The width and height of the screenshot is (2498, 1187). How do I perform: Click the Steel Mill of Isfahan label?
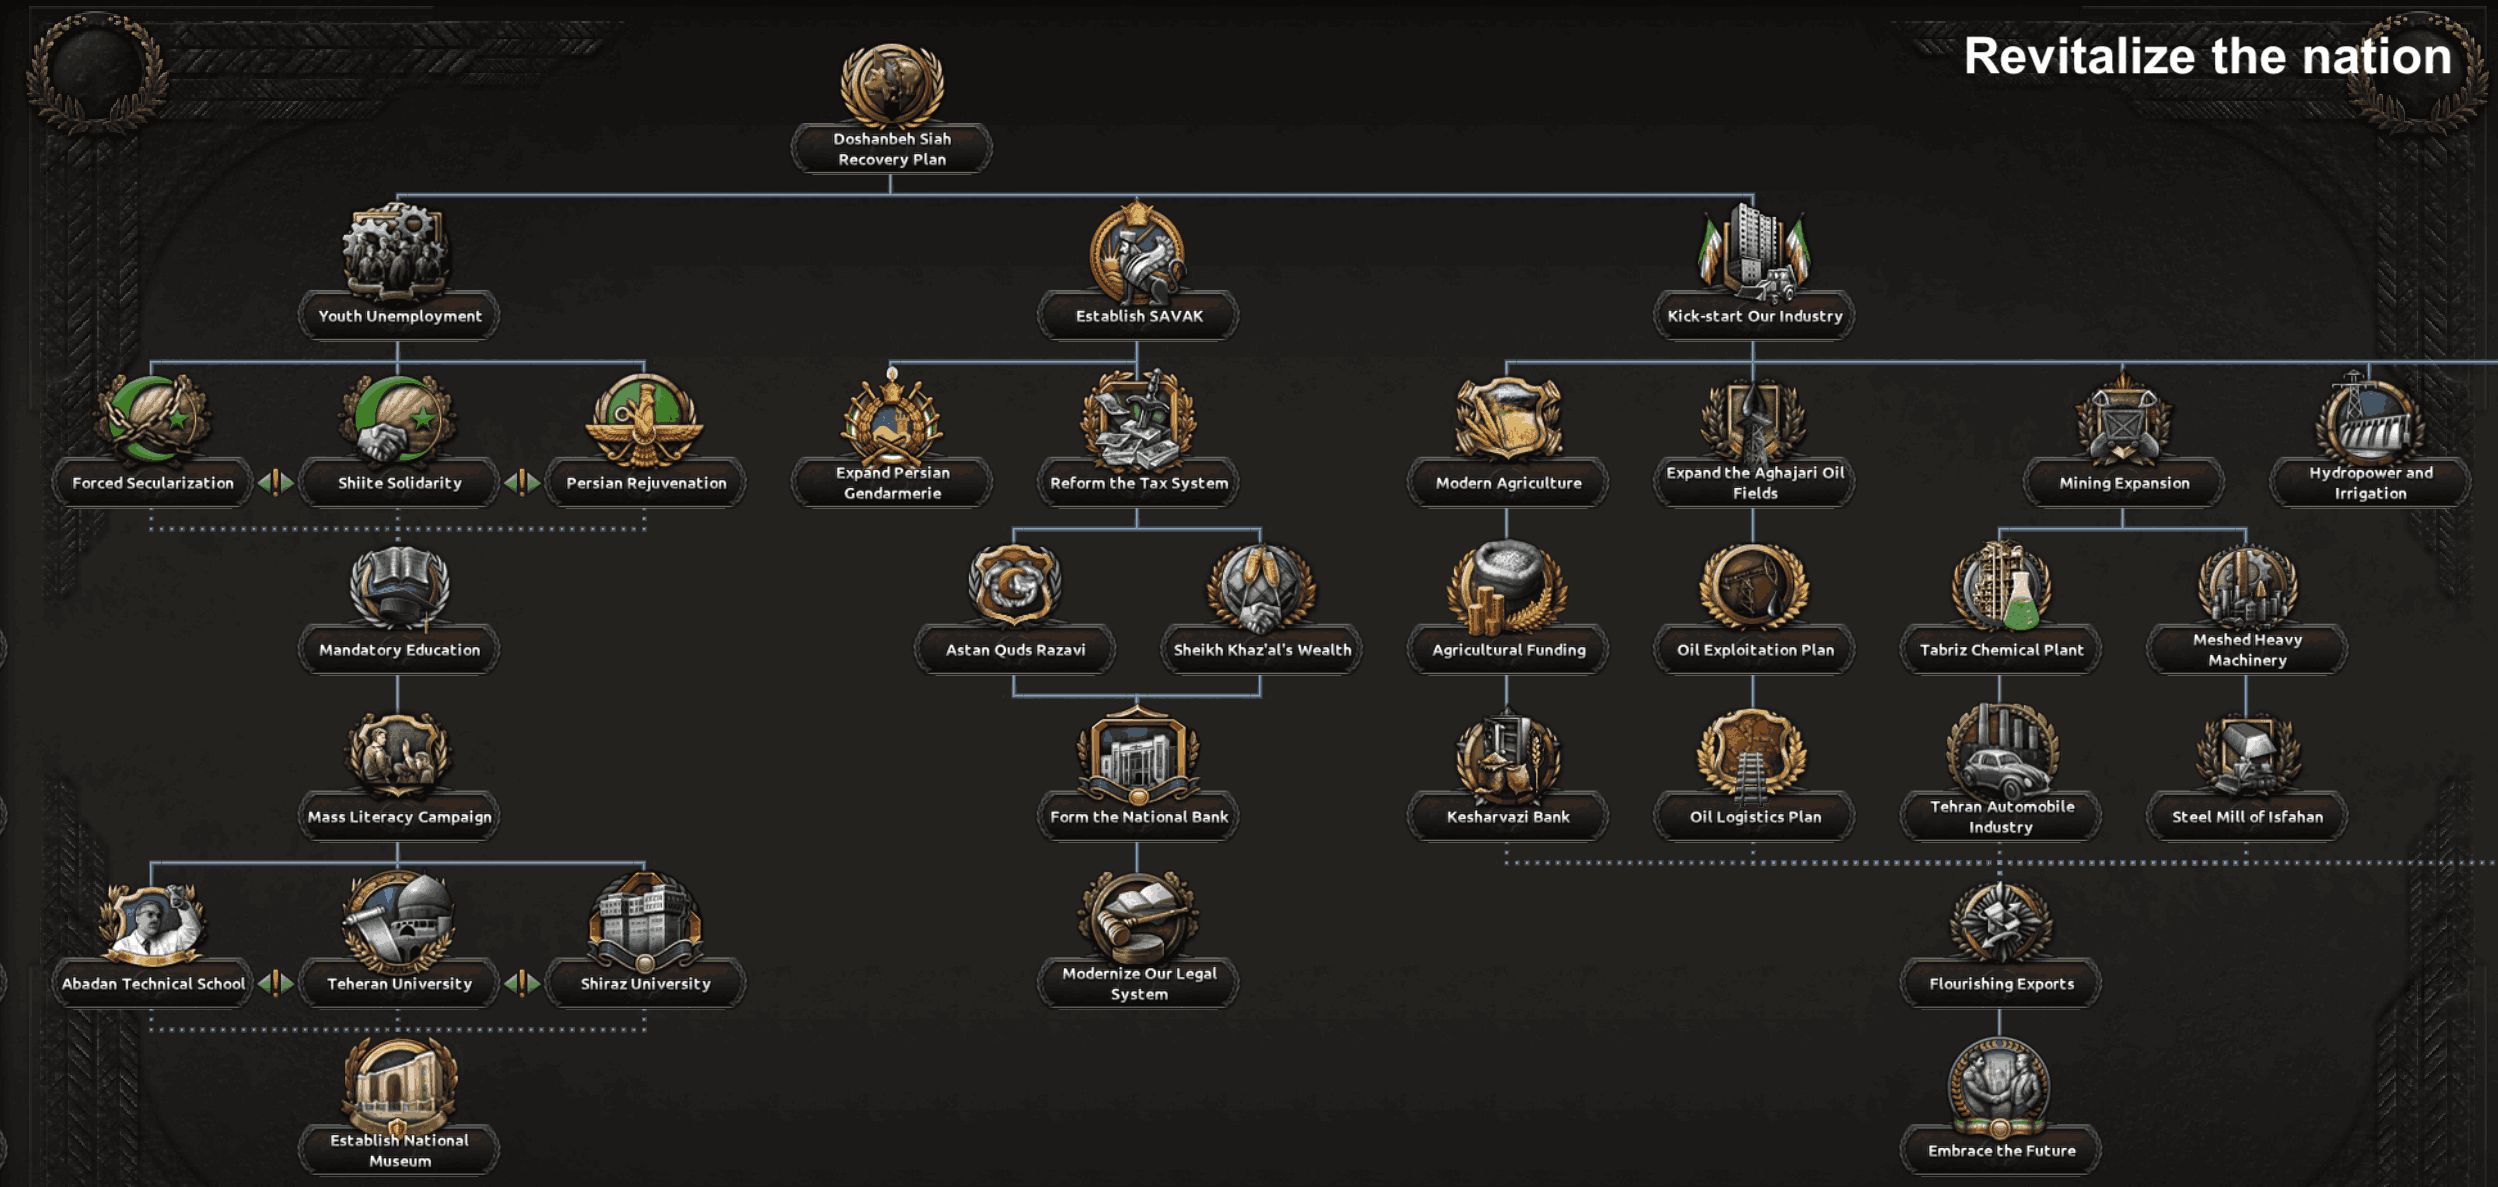pyautogui.click(x=2247, y=817)
